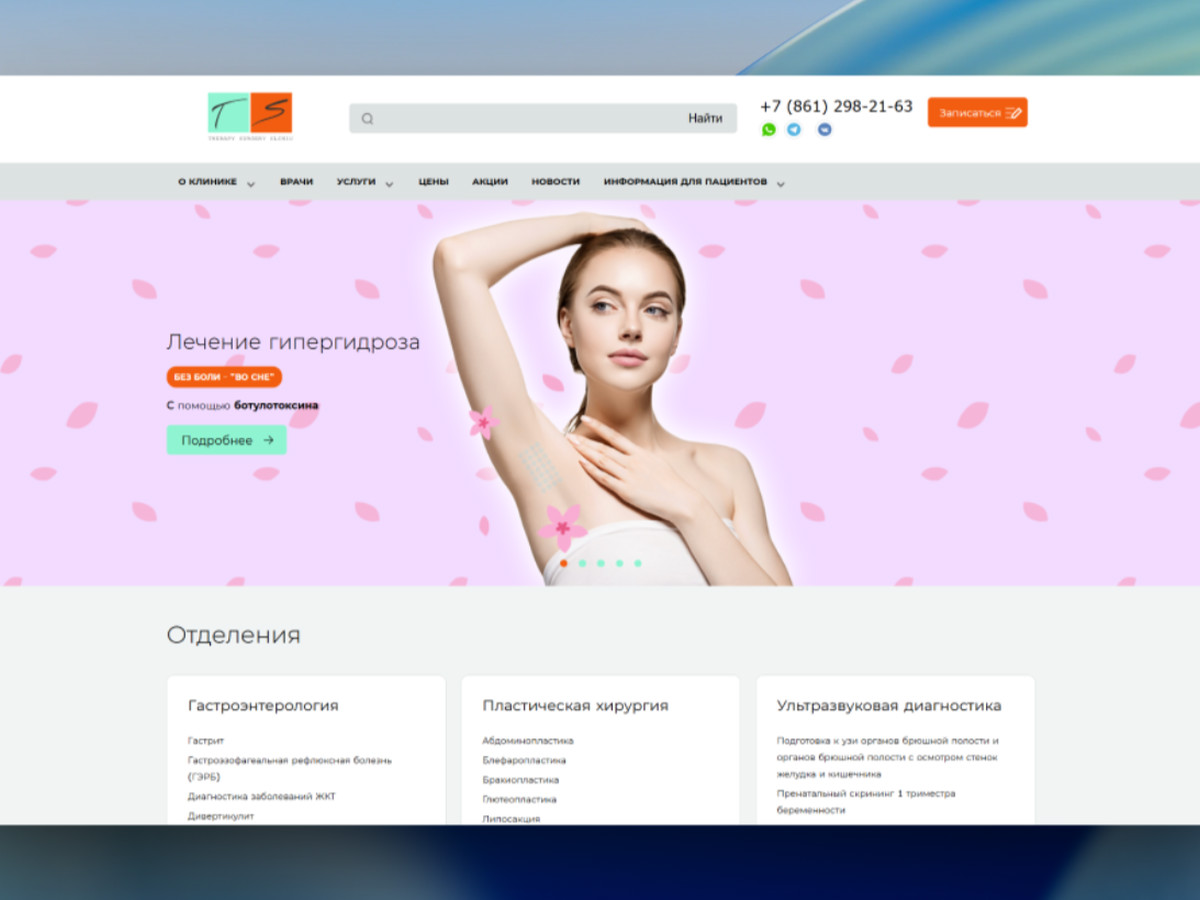Open the Цены menu item

(x=433, y=182)
